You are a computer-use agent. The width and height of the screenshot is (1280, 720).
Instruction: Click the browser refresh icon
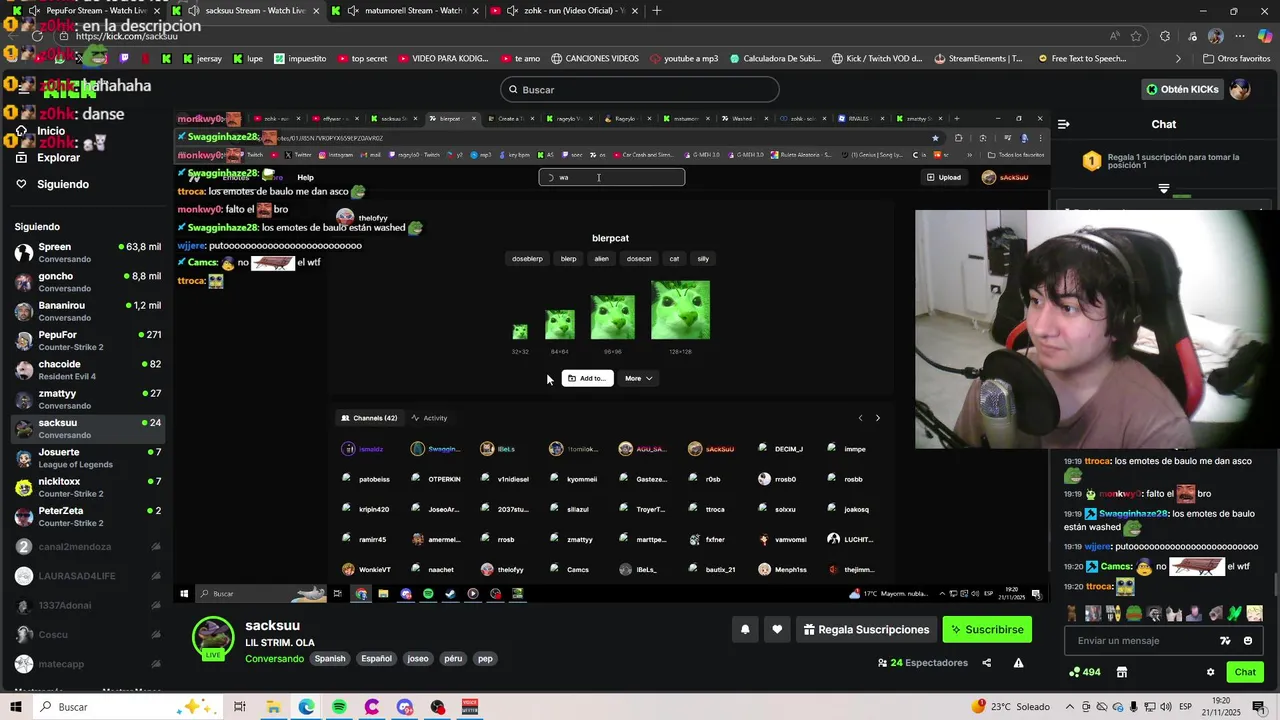pos(38,36)
